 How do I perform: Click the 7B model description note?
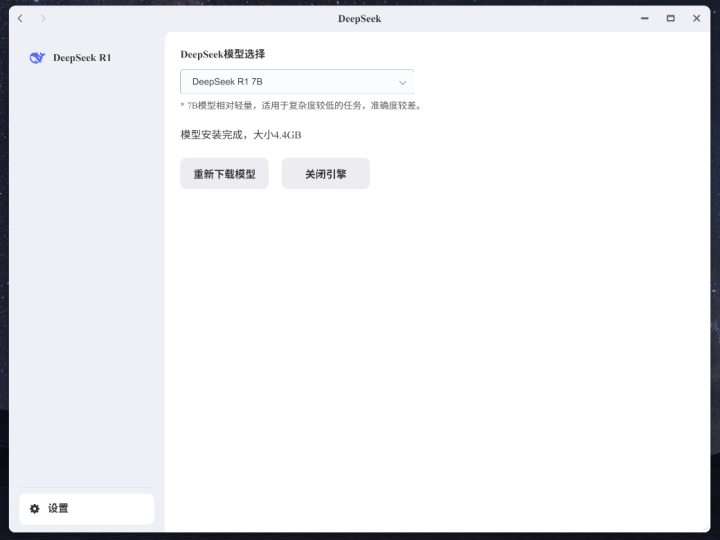pyautogui.click(x=300, y=105)
